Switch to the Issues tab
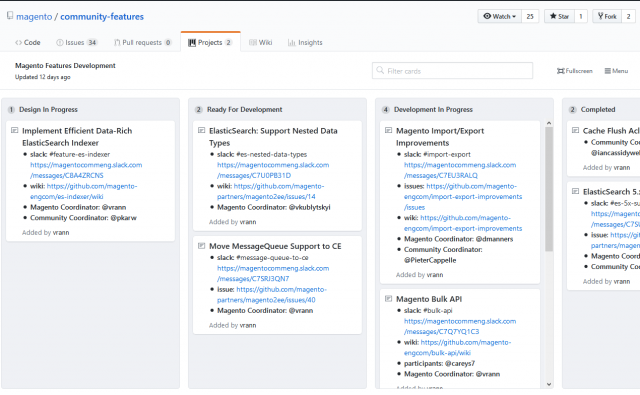 (x=77, y=42)
